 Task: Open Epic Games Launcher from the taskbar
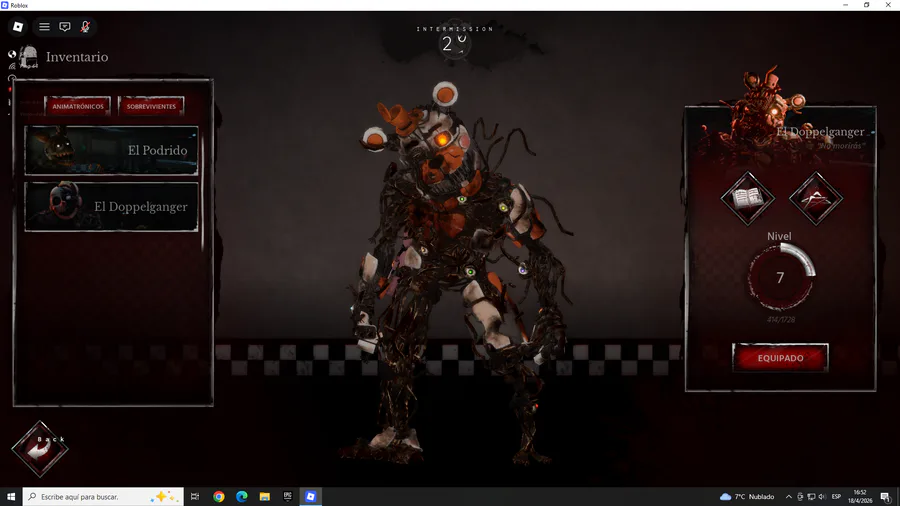[288, 496]
